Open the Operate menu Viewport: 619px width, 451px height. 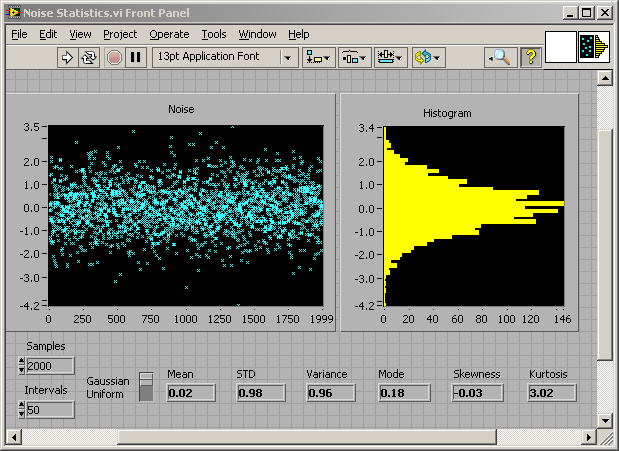(x=169, y=35)
